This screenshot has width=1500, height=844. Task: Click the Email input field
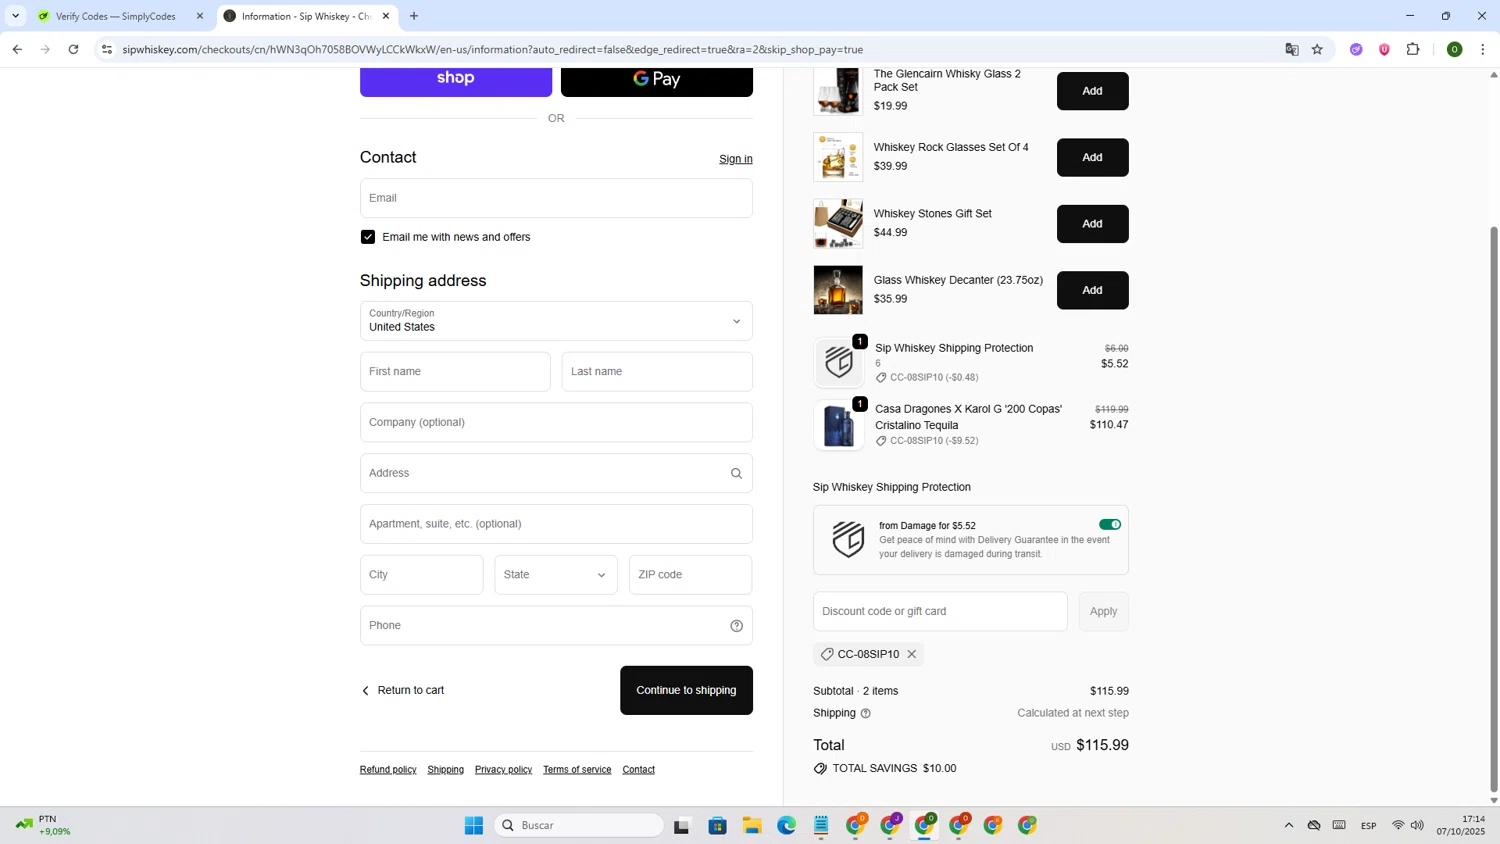click(556, 198)
